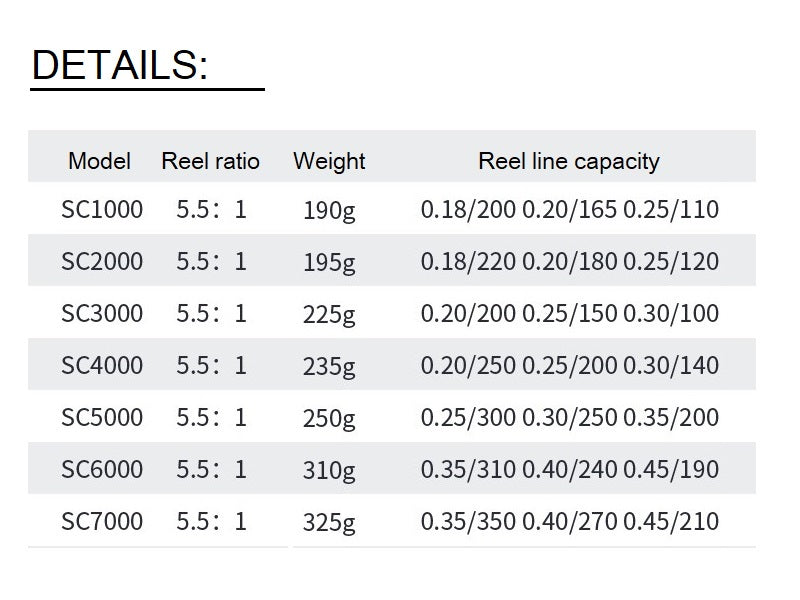Screen dimensions: 800x600
Task: Click the DETAILS heading
Action: pos(120,65)
